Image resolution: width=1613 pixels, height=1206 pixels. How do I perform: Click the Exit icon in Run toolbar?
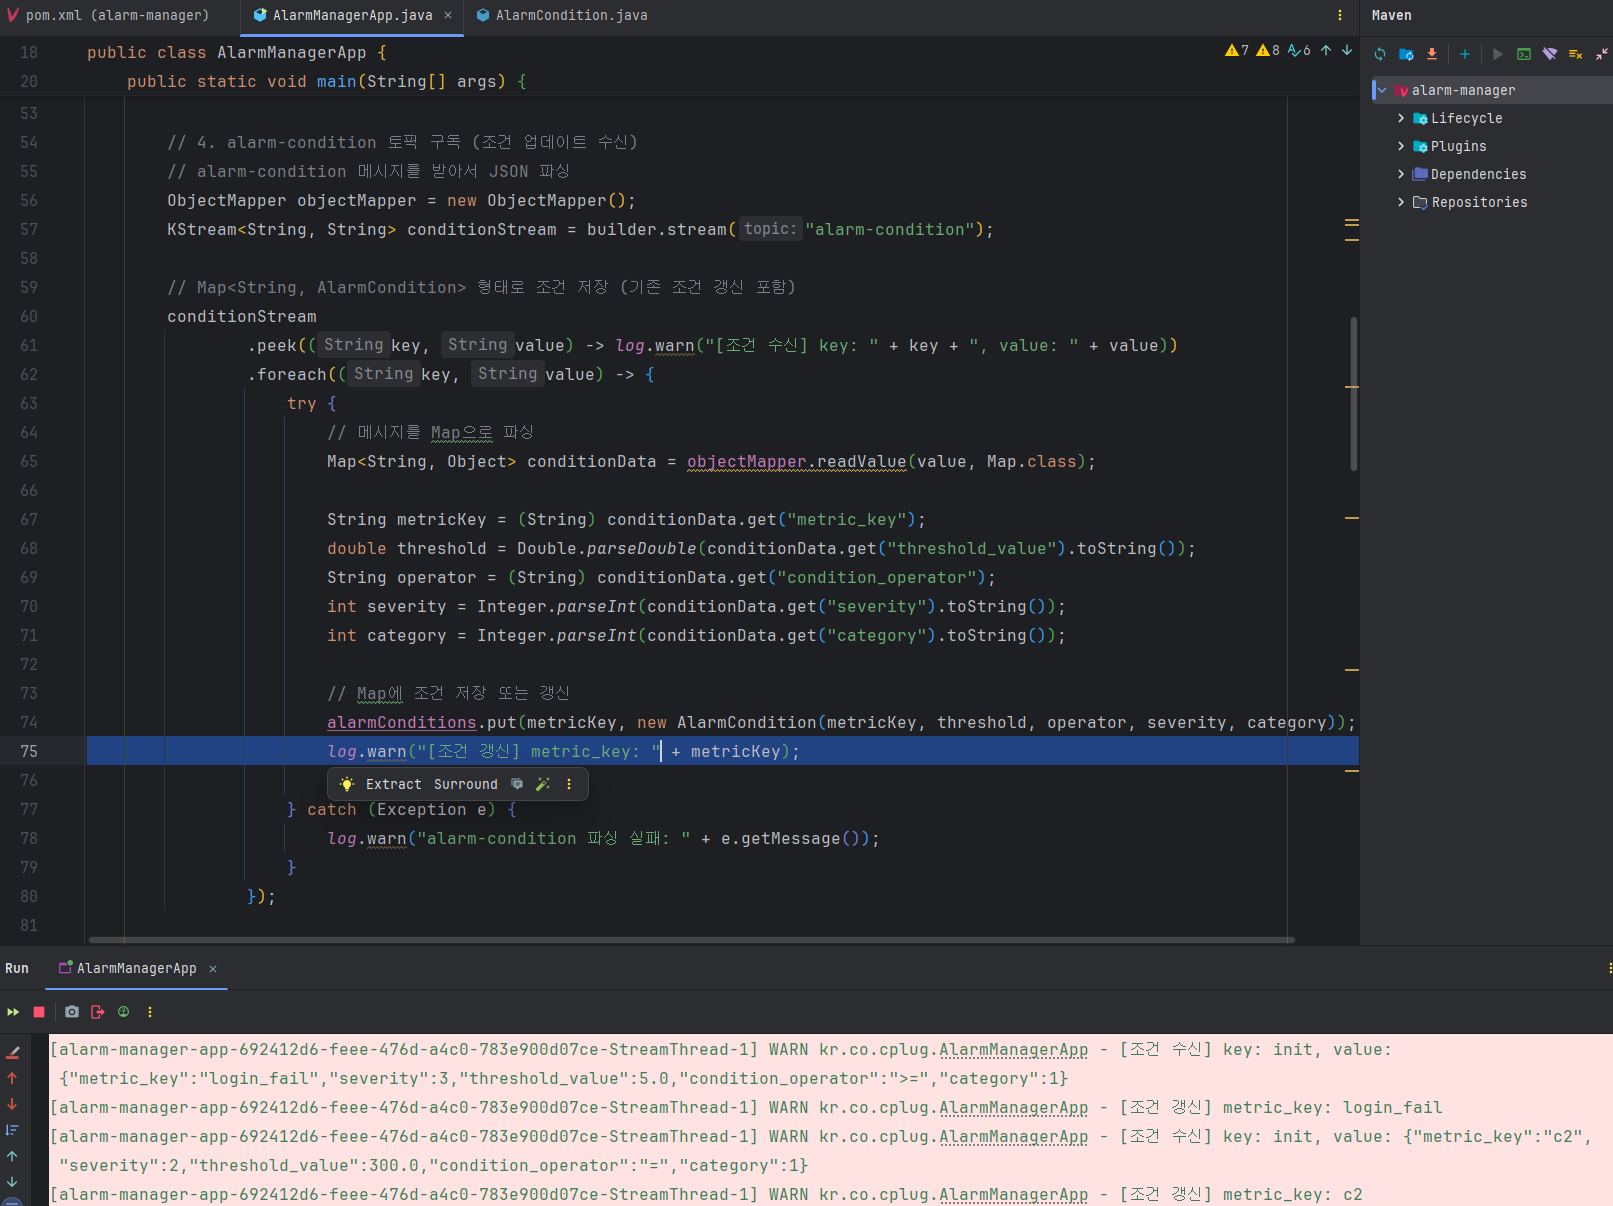(x=98, y=1012)
